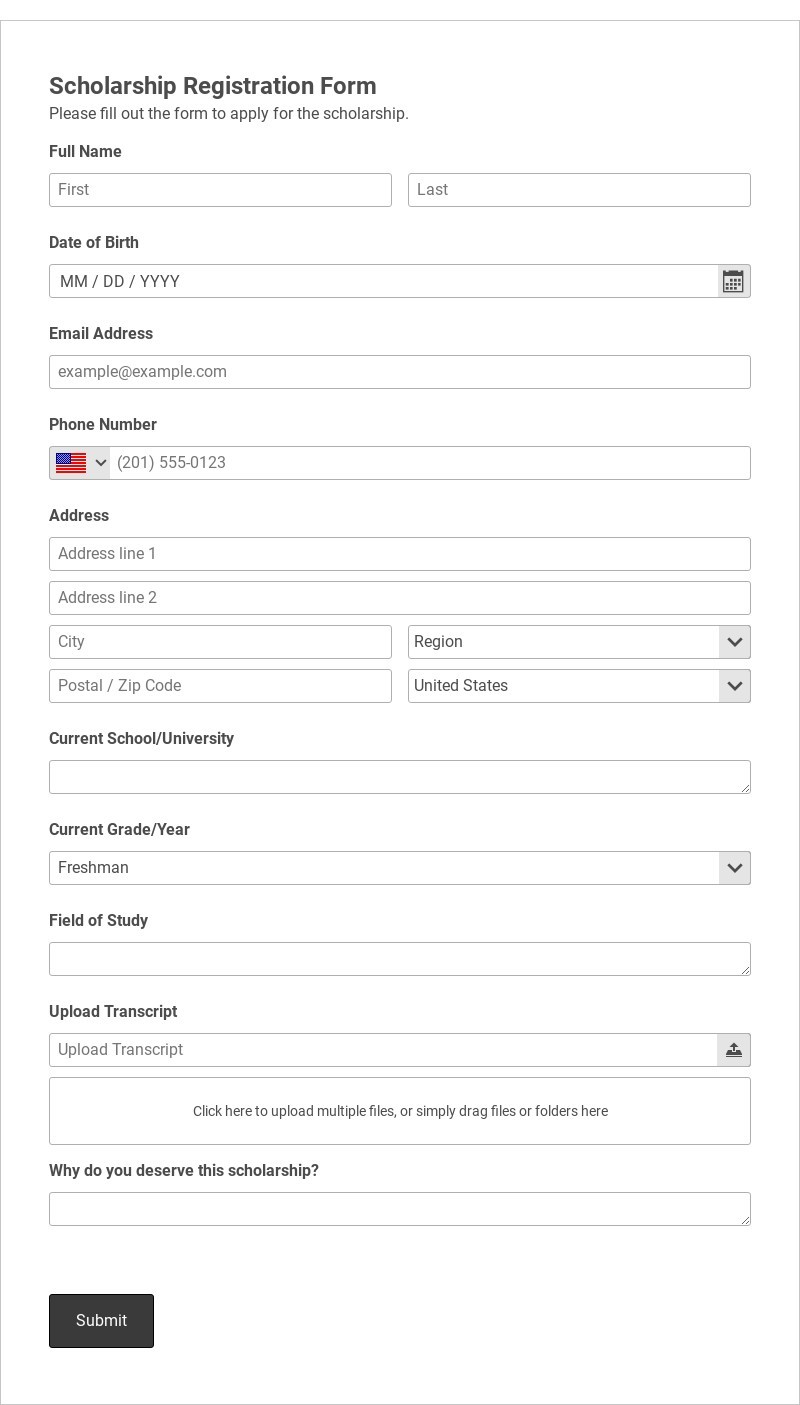Open the Freshman grade/year dropdown
The image size is (800, 1405).
400,868
